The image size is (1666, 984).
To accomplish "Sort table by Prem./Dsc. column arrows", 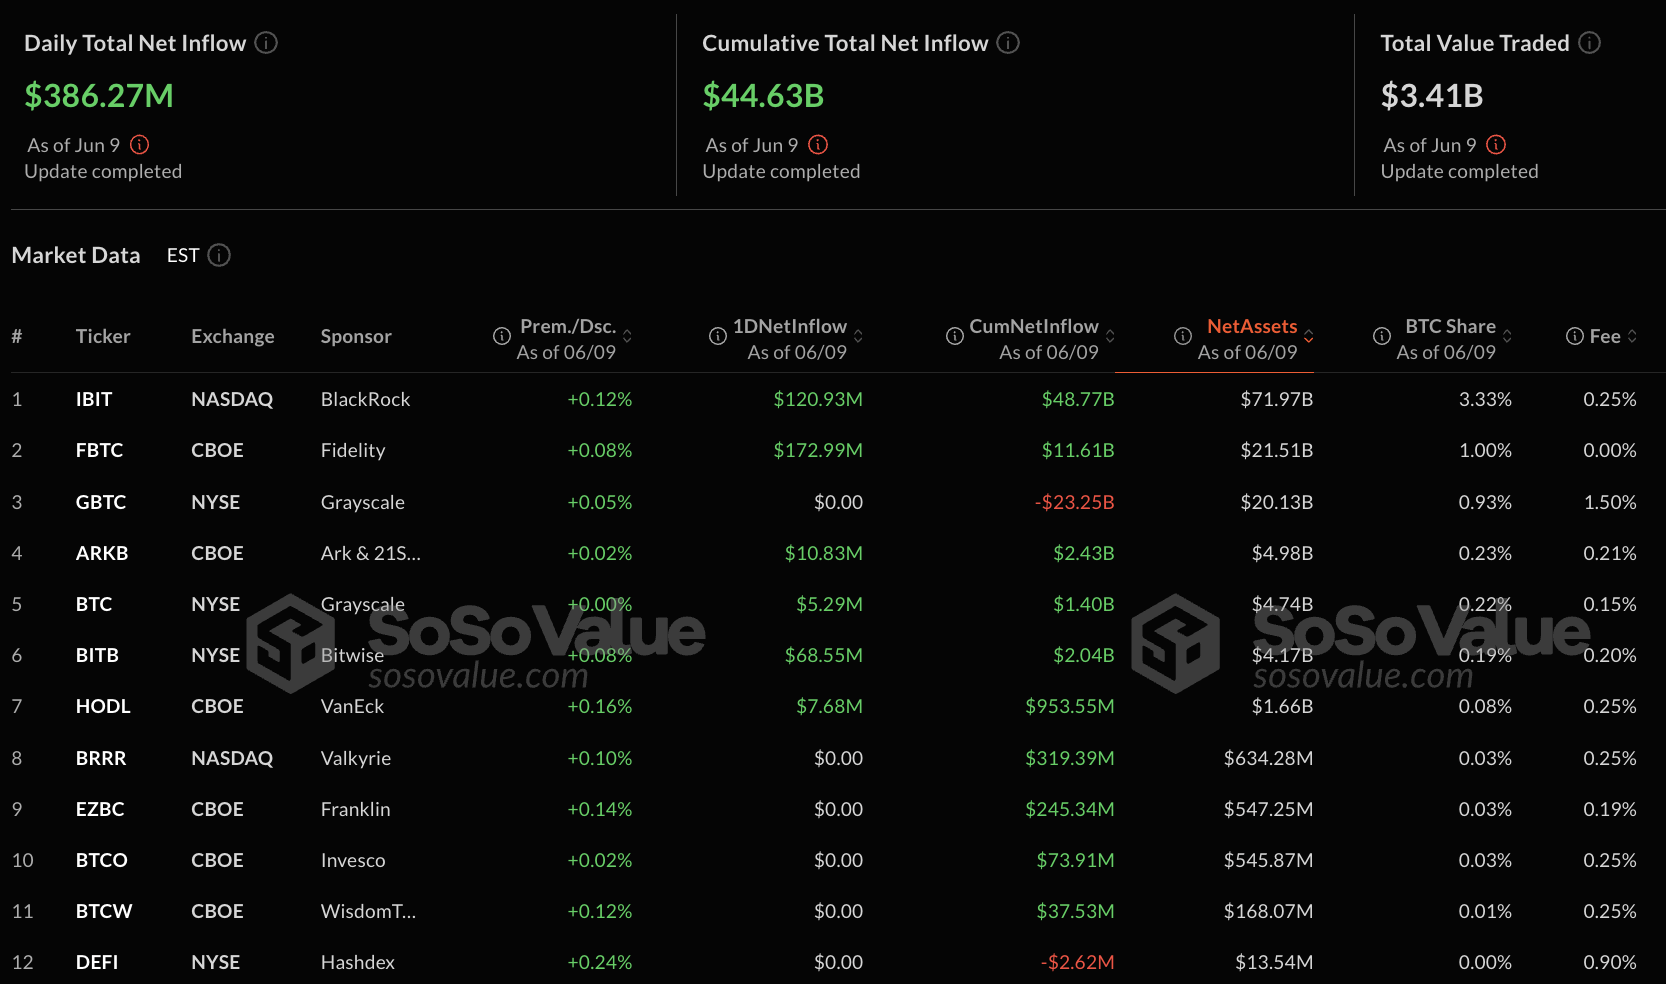I will point(627,336).
